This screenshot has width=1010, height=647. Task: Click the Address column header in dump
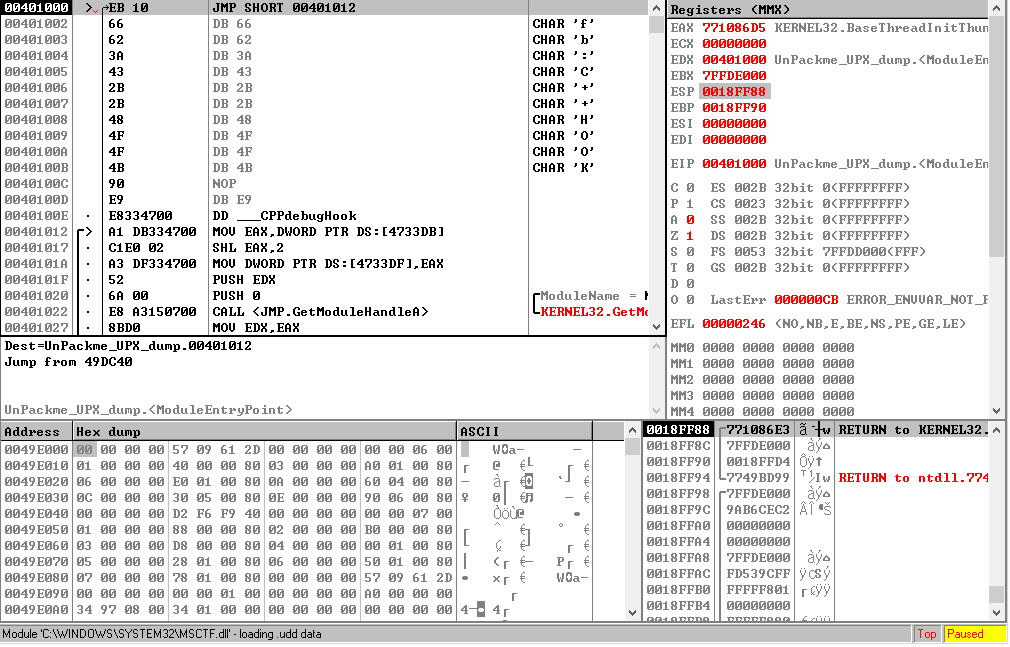pyautogui.click(x=36, y=432)
